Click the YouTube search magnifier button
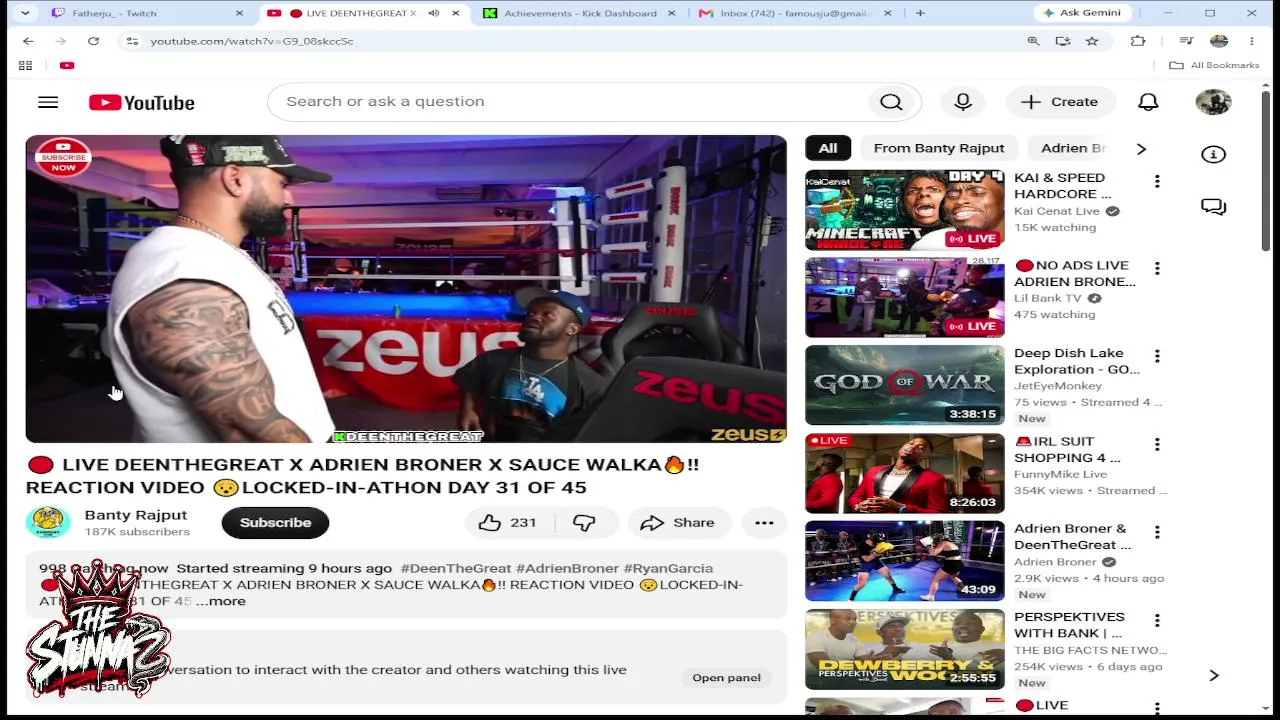This screenshot has height=720, width=1280. pyautogui.click(x=891, y=102)
